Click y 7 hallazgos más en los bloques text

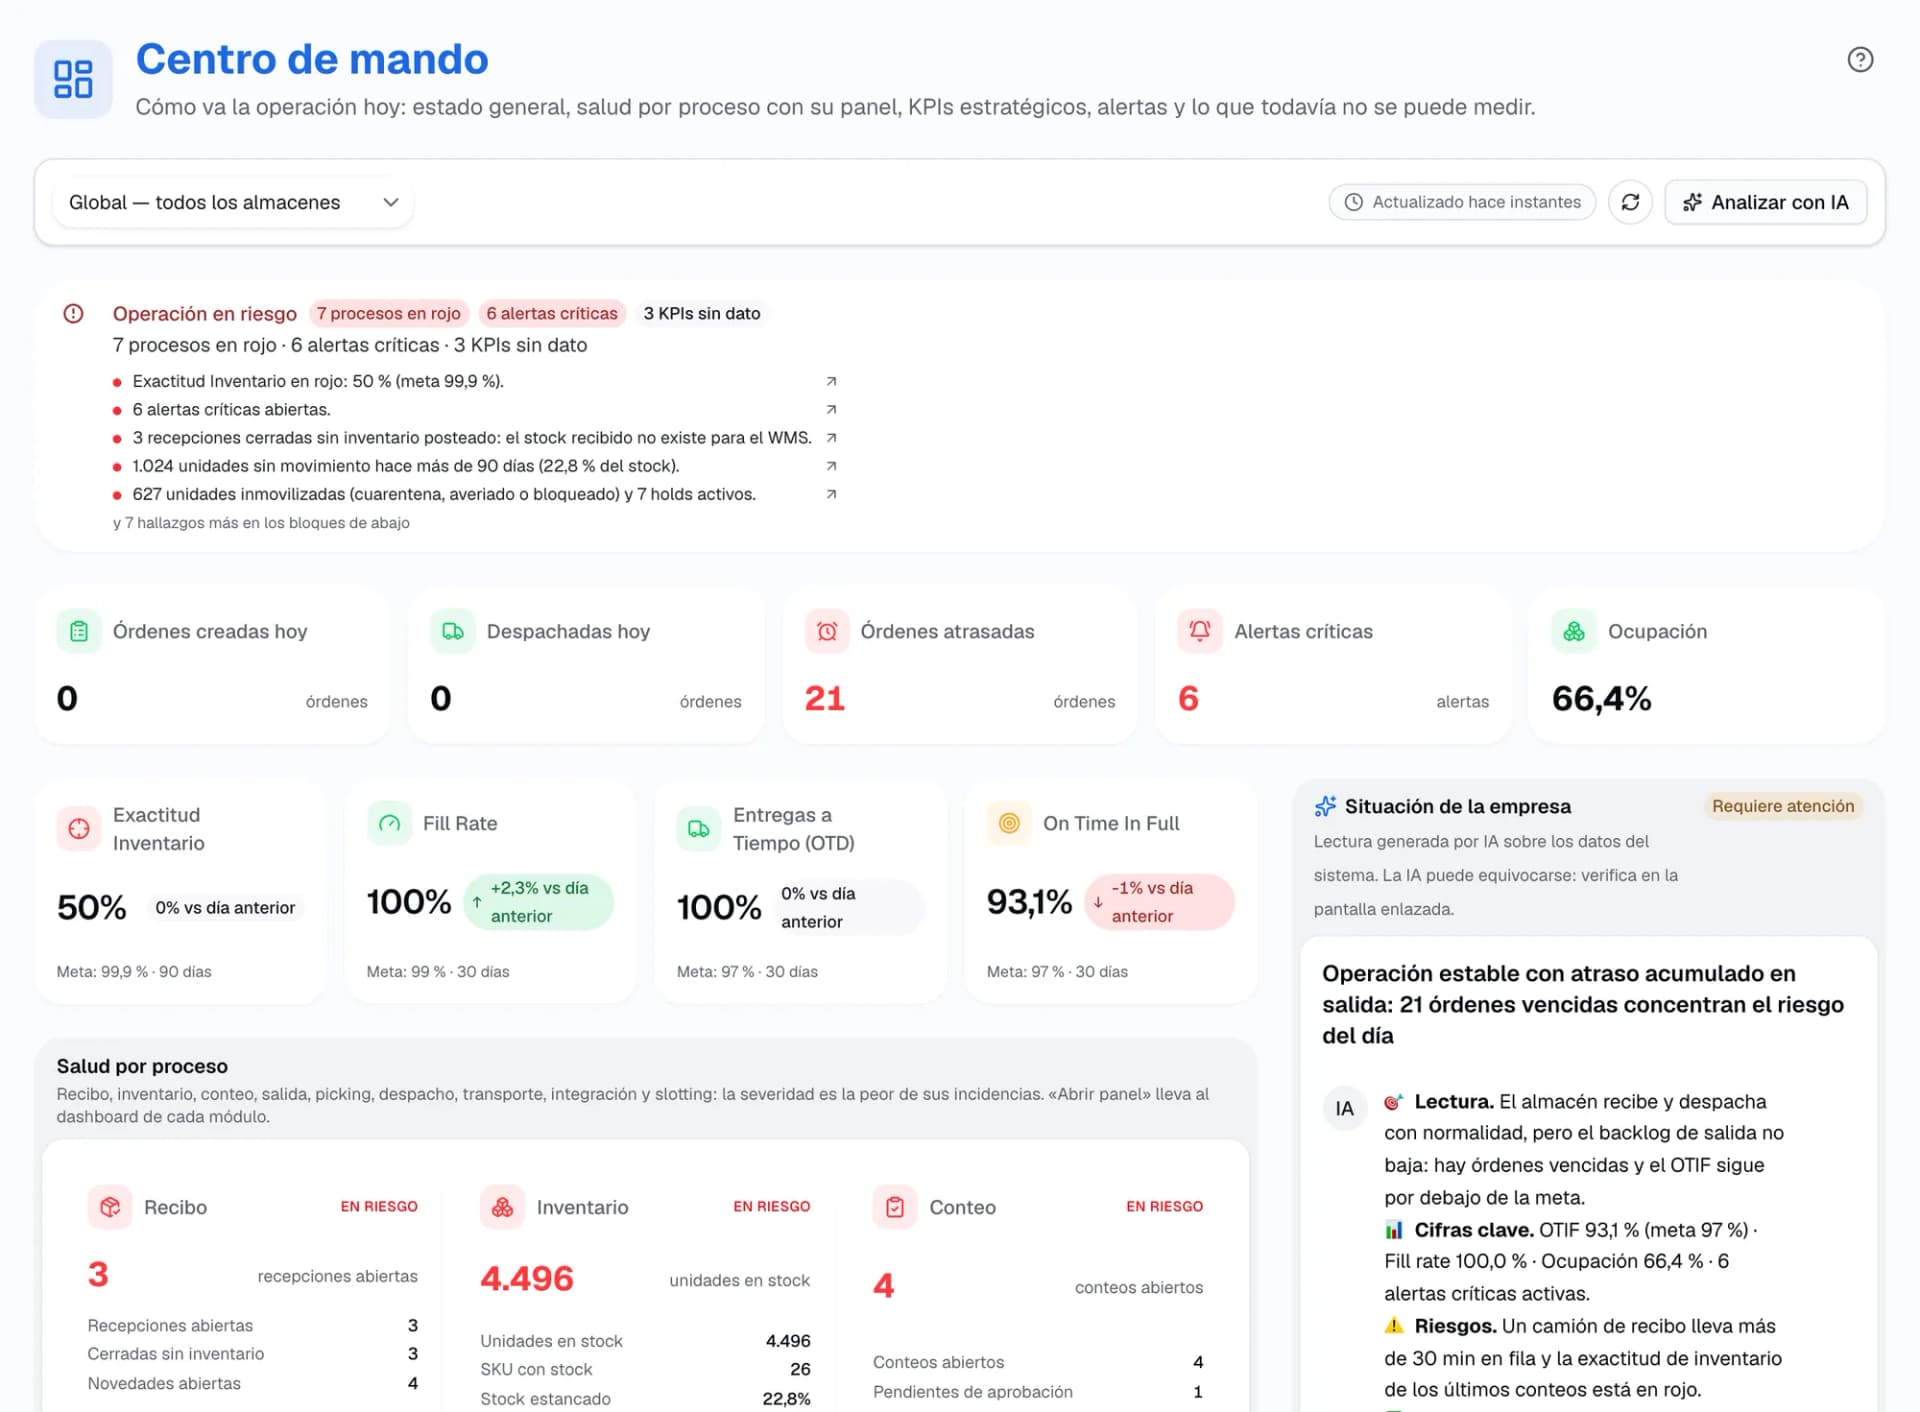click(261, 523)
